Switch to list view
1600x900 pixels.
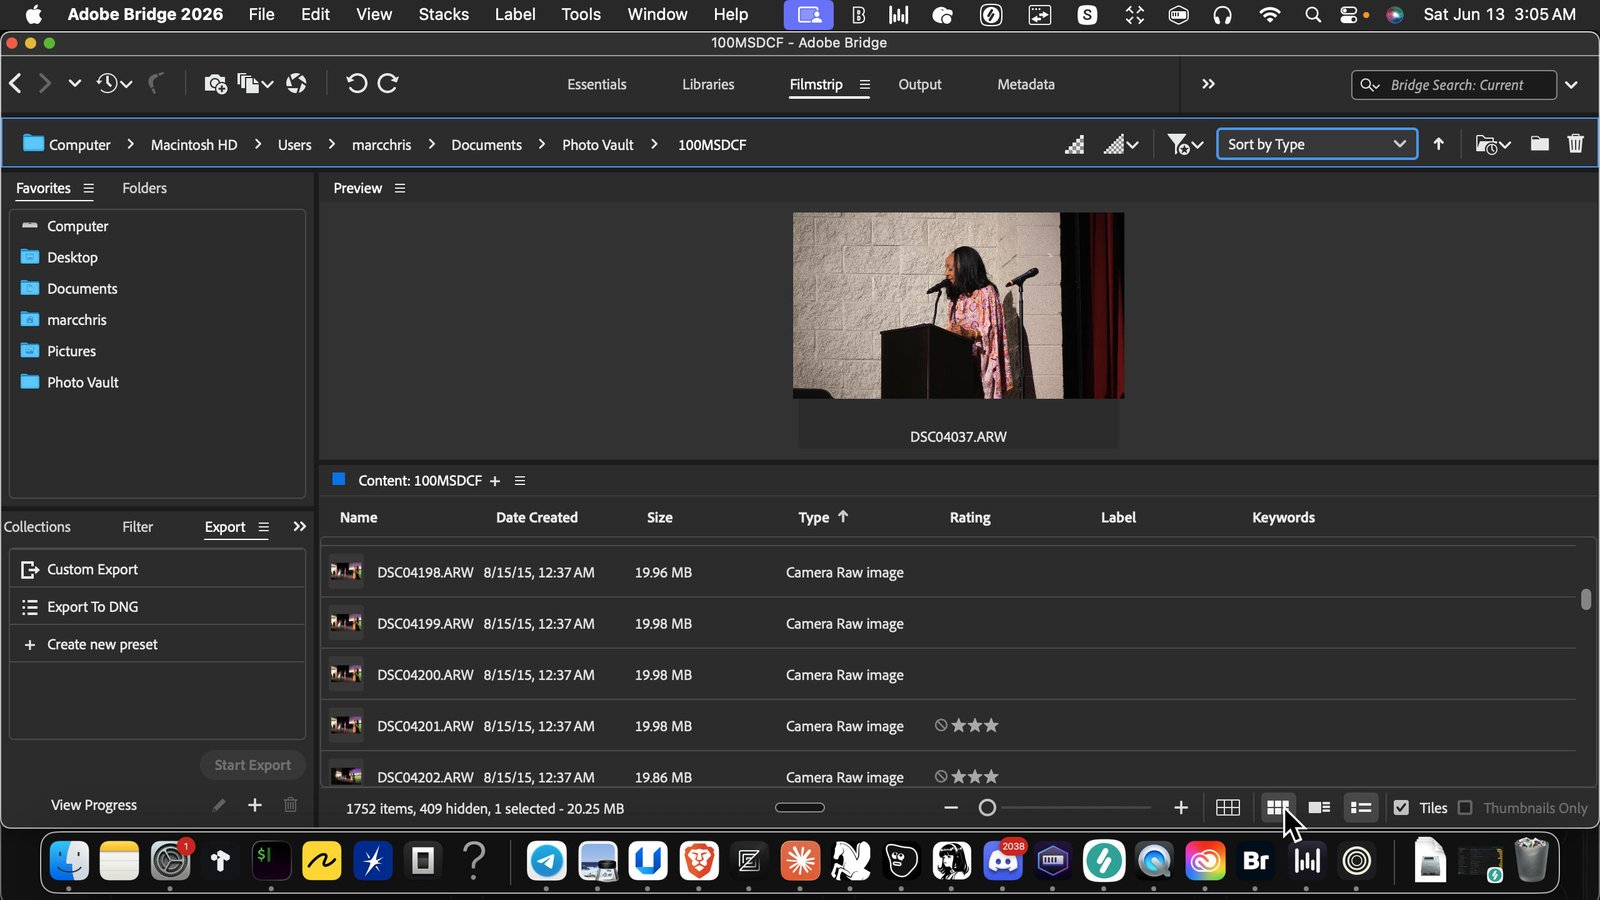point(1361,808)
